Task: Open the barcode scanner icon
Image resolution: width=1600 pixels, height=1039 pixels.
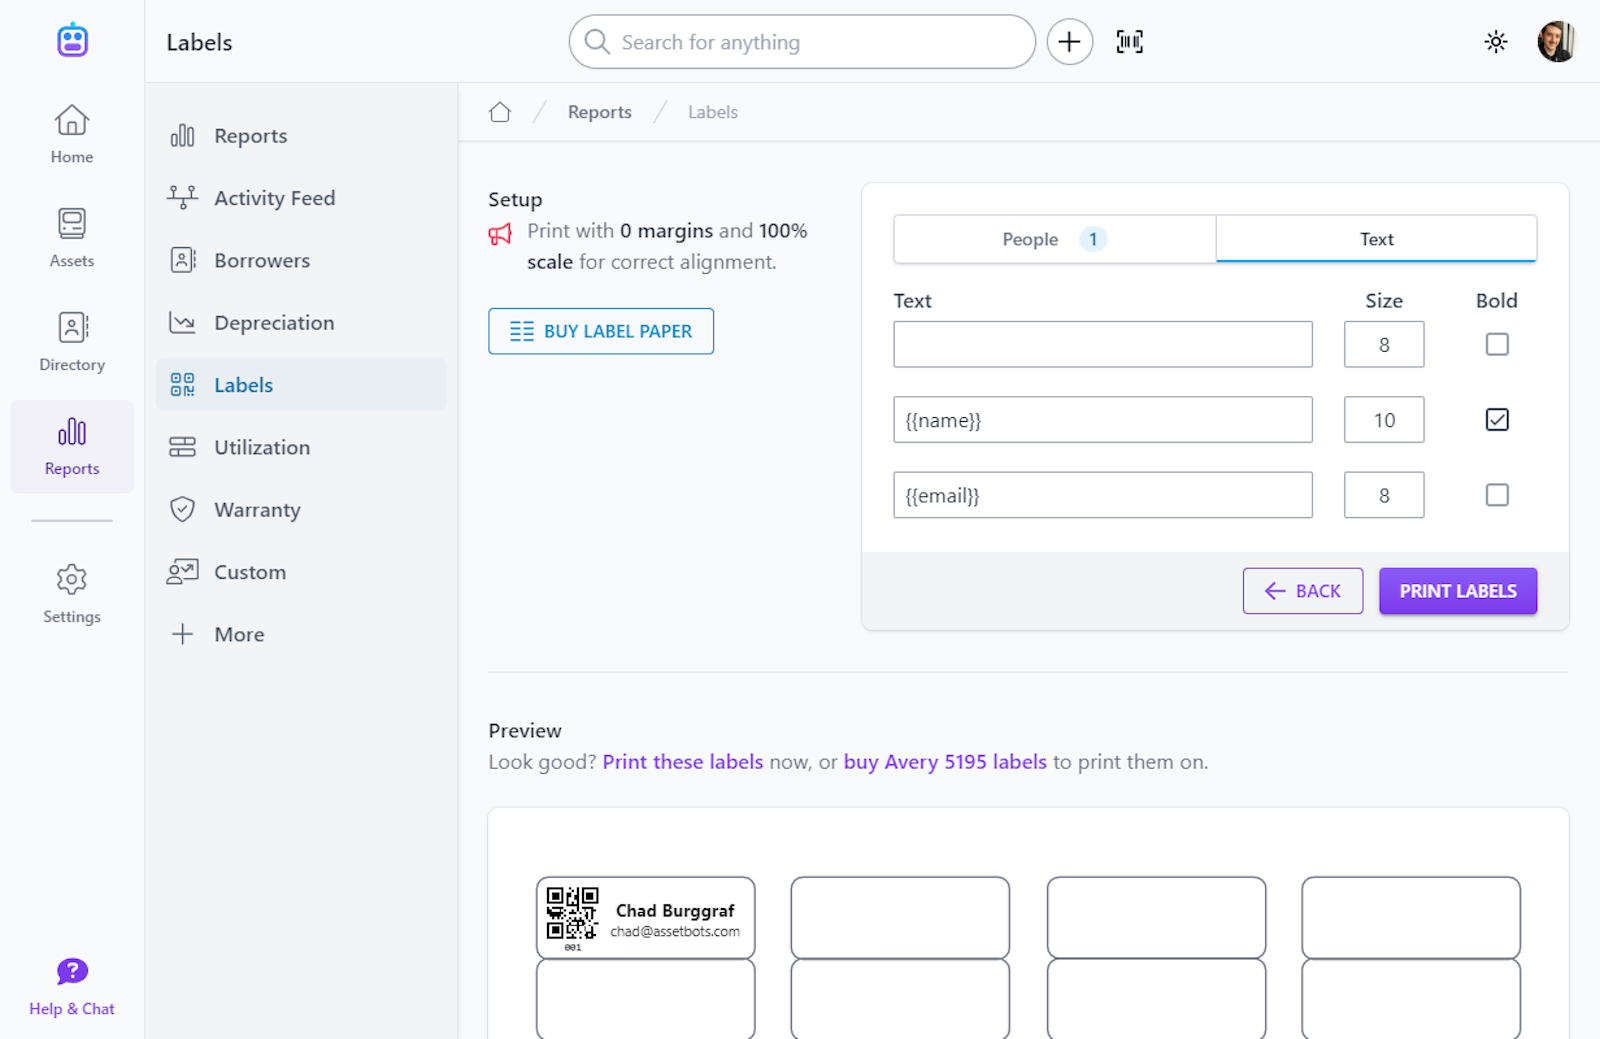Action: click(1129, 42)
